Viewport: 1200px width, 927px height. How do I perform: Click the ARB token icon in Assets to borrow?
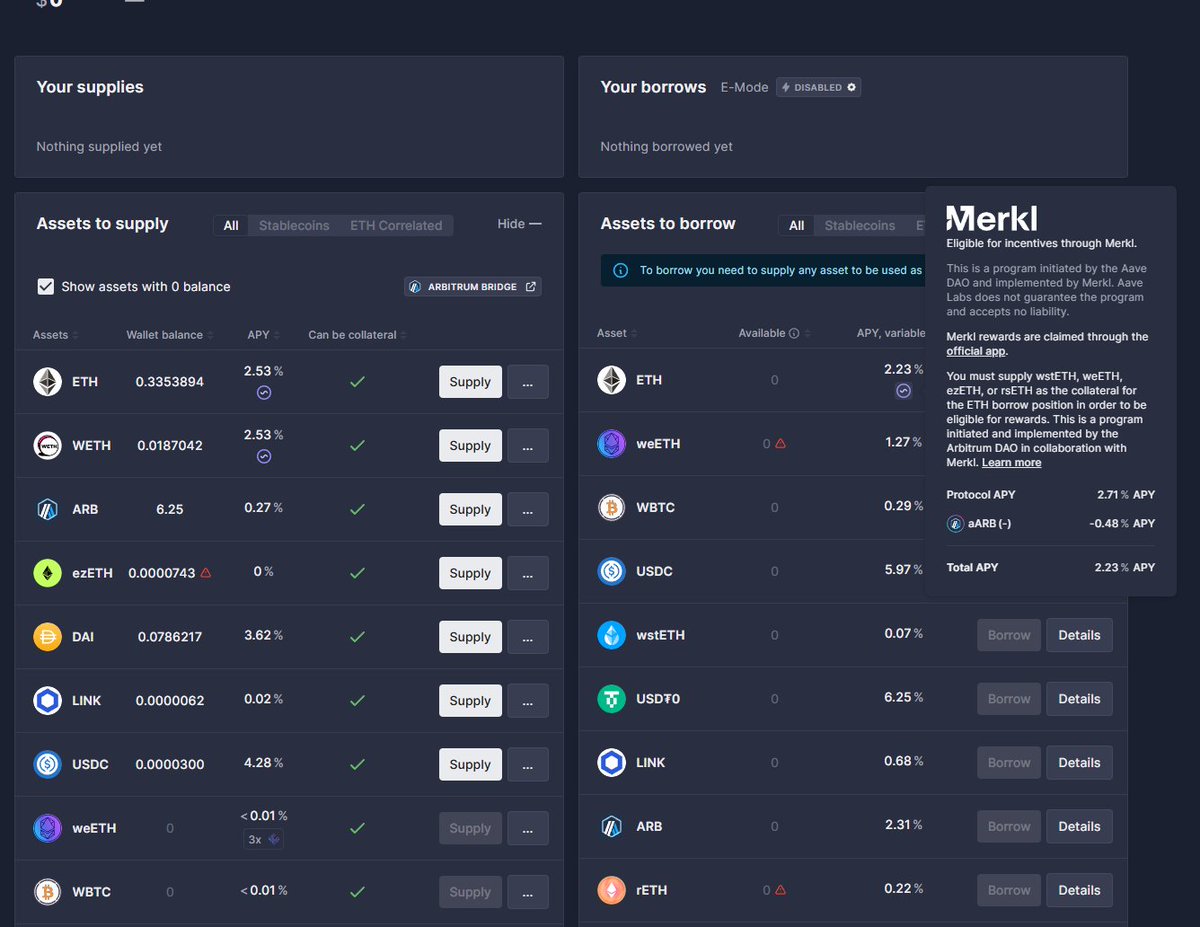pyautogui.click(x=612, y=827)
